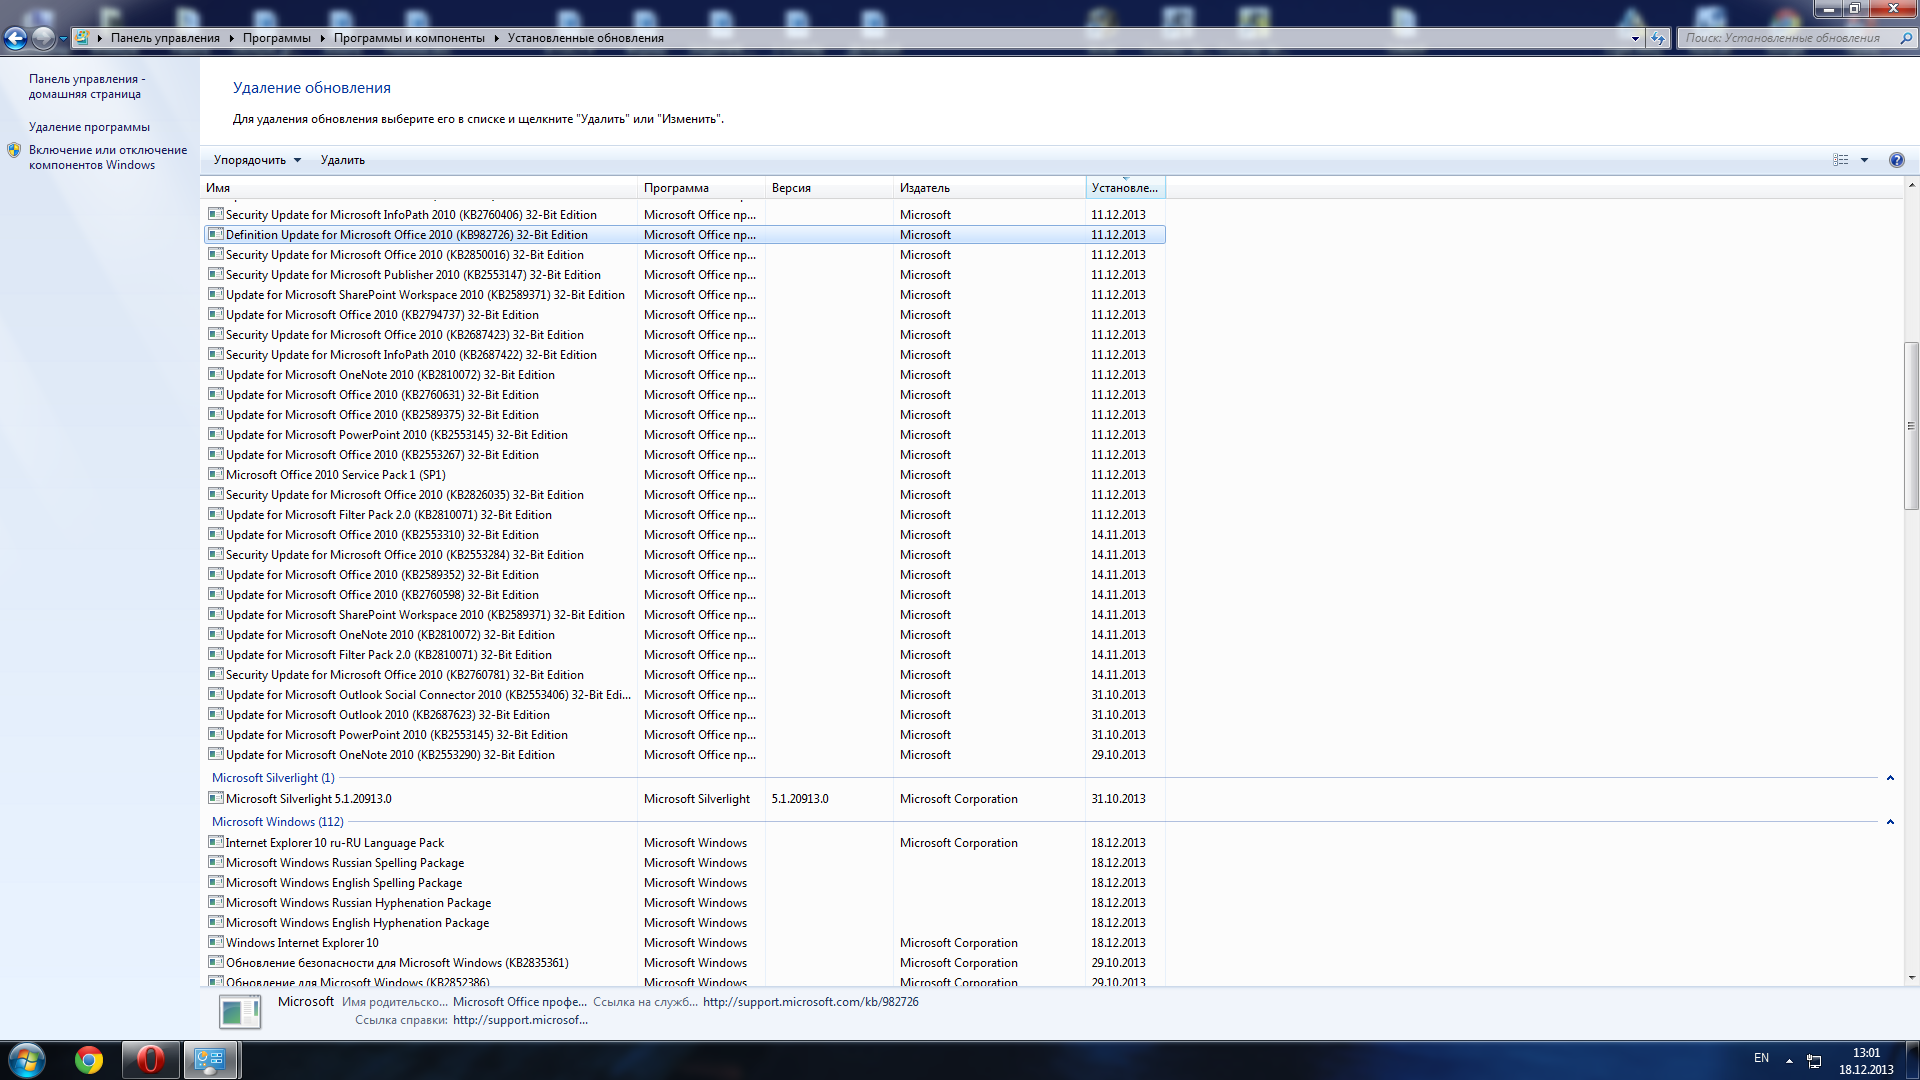Viewport: 1920px width, 1080px height.
Task: Open the recent pages dropdown next to navigation arrows
Action: (63, 39)
